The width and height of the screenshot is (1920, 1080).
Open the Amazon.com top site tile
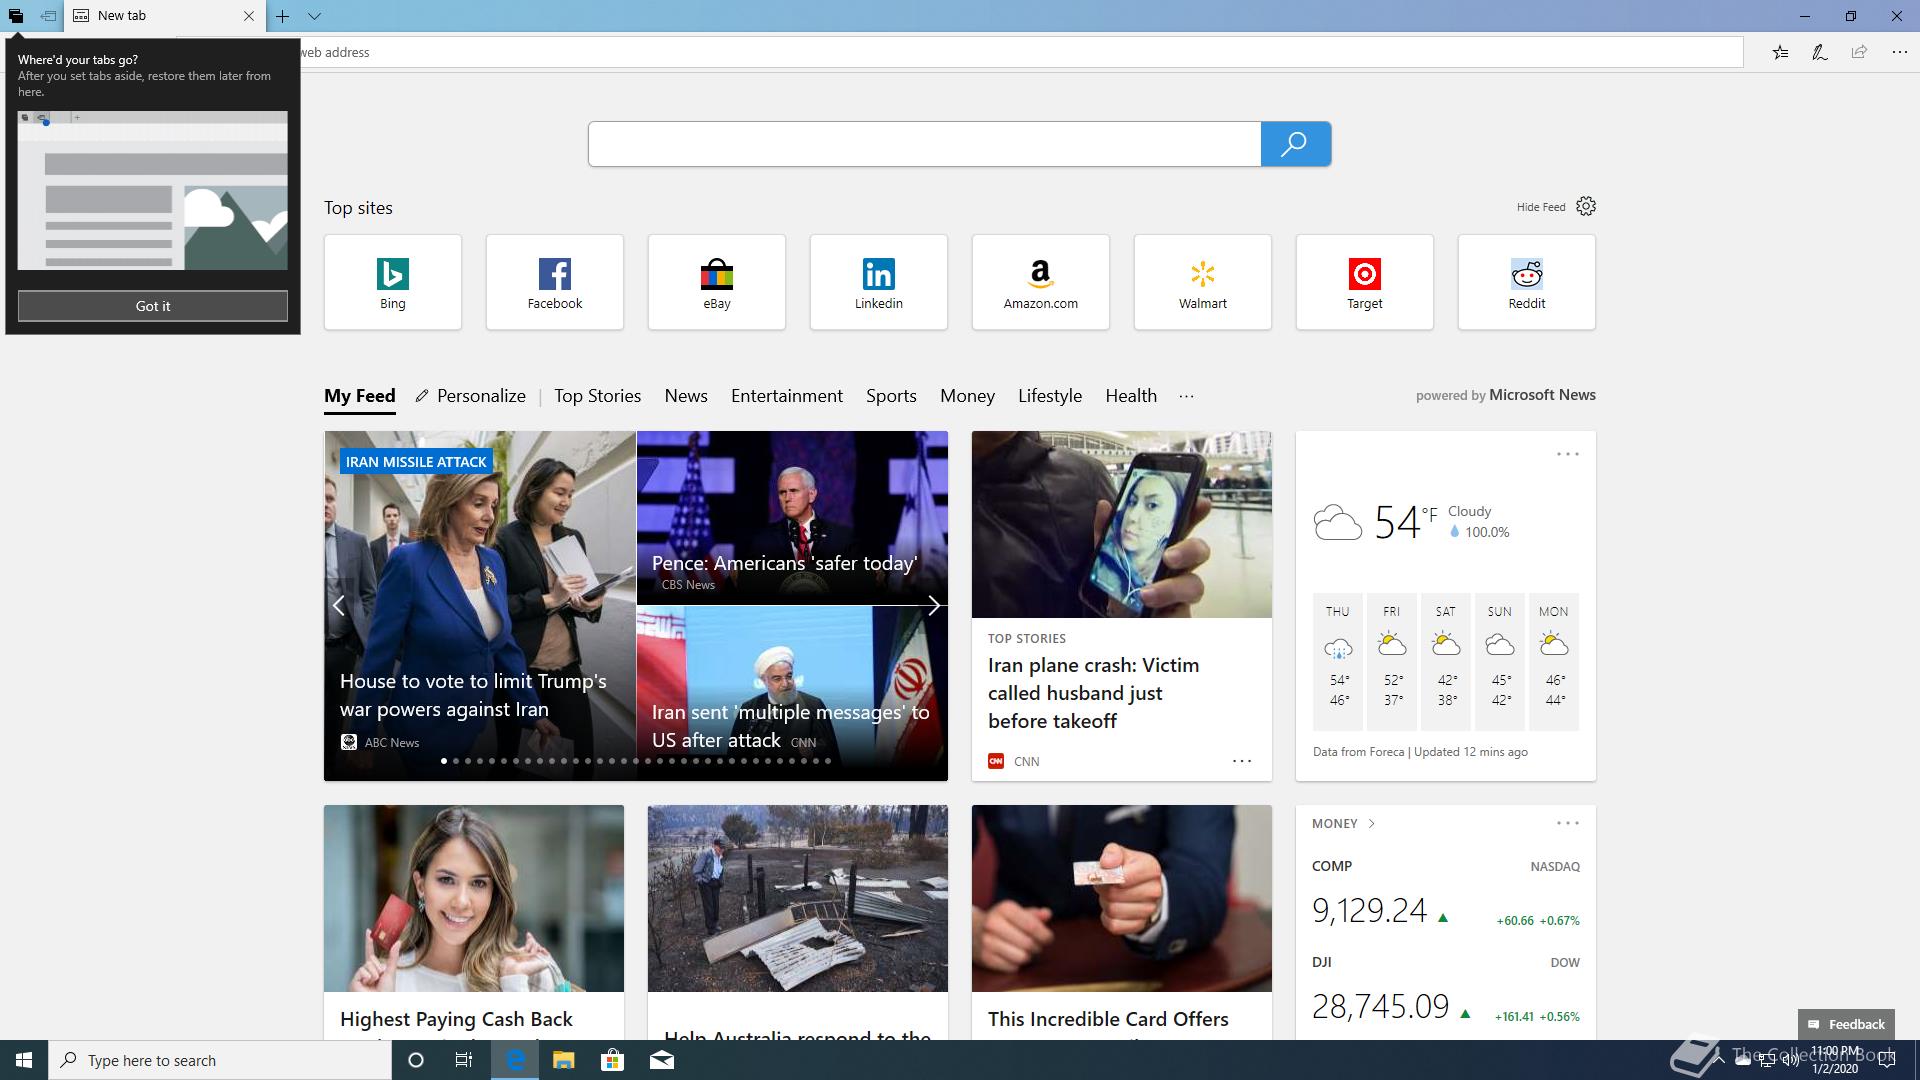click(1041, 282)
